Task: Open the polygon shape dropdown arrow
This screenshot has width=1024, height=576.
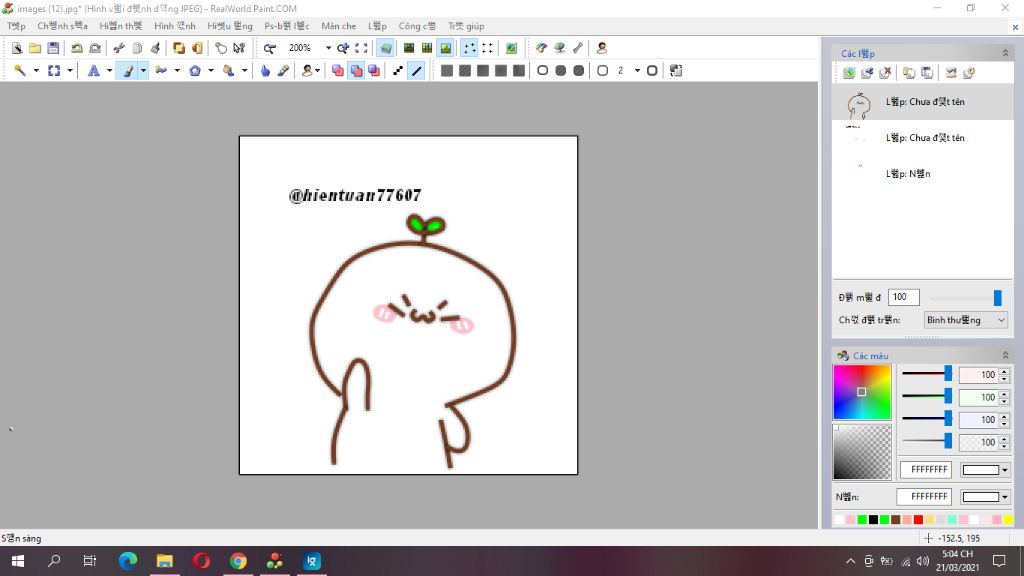Action: pyautogui.click(x=210, y=71)
